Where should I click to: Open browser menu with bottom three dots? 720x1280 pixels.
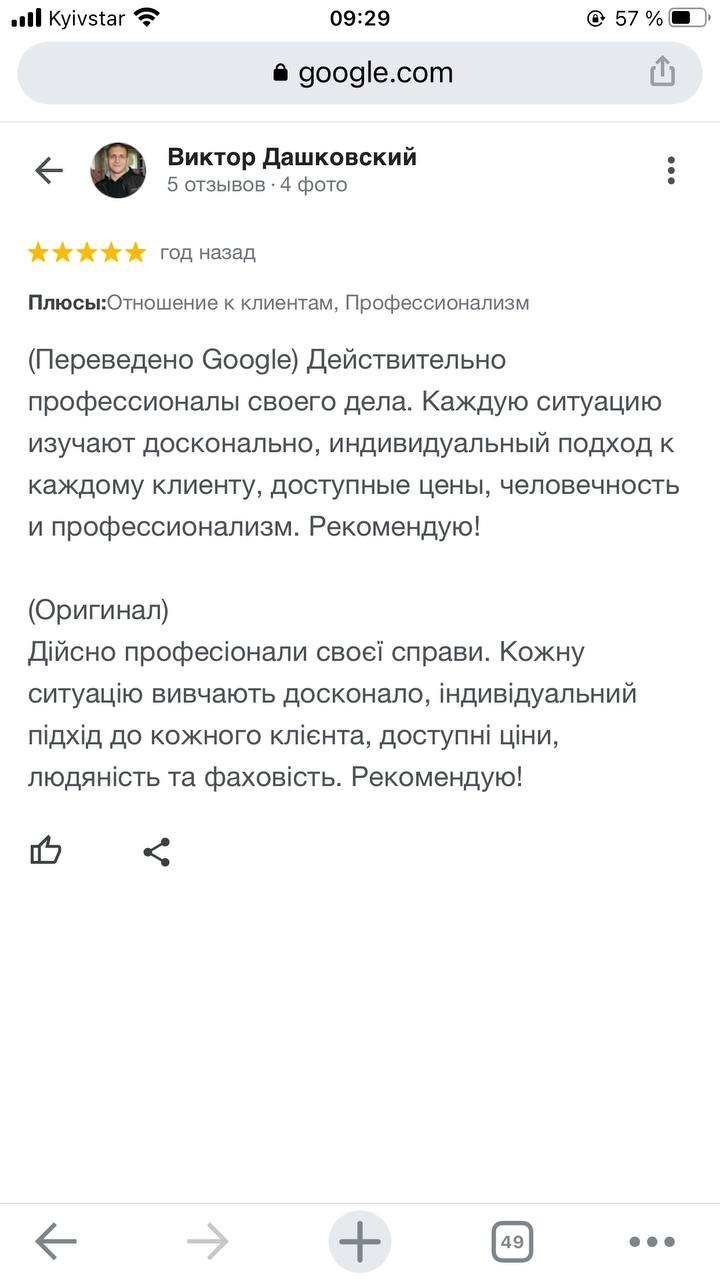[652, 1242]
